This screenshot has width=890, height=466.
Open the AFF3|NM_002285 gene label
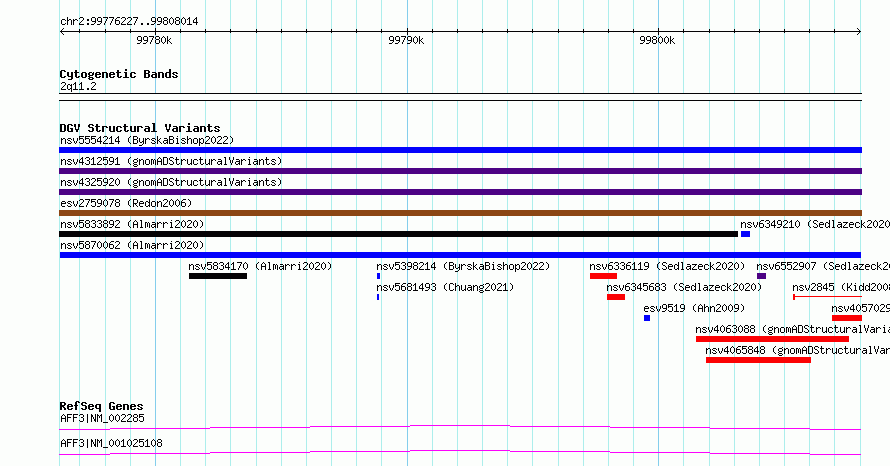coord(102,418)
